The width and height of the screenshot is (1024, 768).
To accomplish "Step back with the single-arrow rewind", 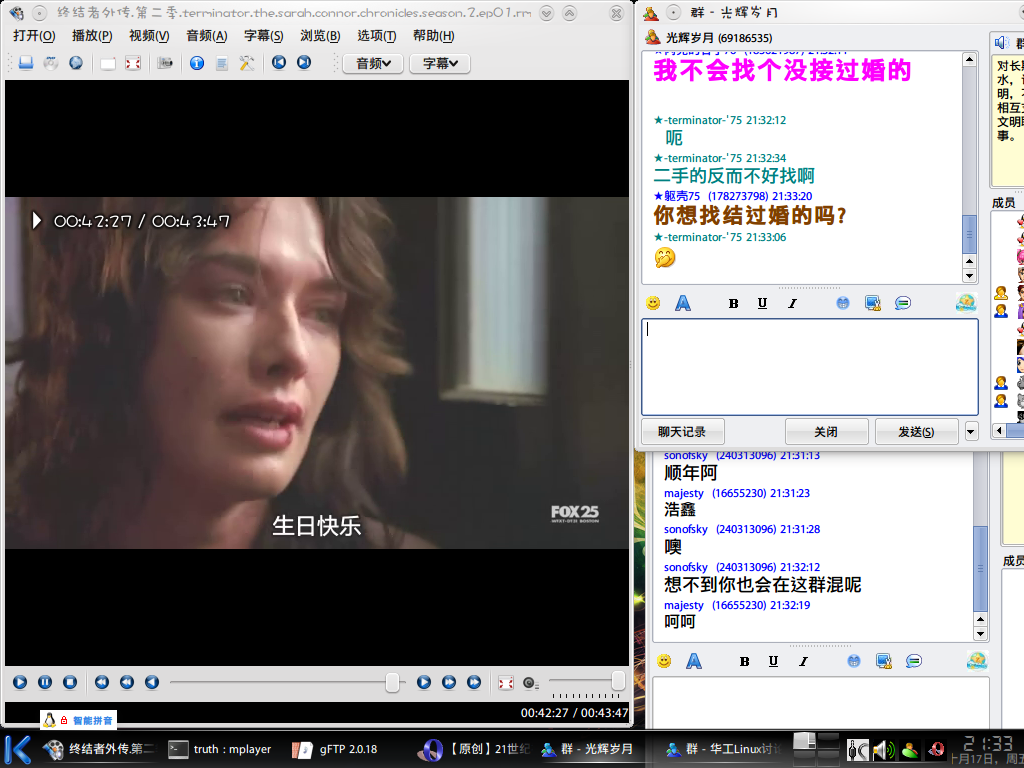I will pos(152,682).
